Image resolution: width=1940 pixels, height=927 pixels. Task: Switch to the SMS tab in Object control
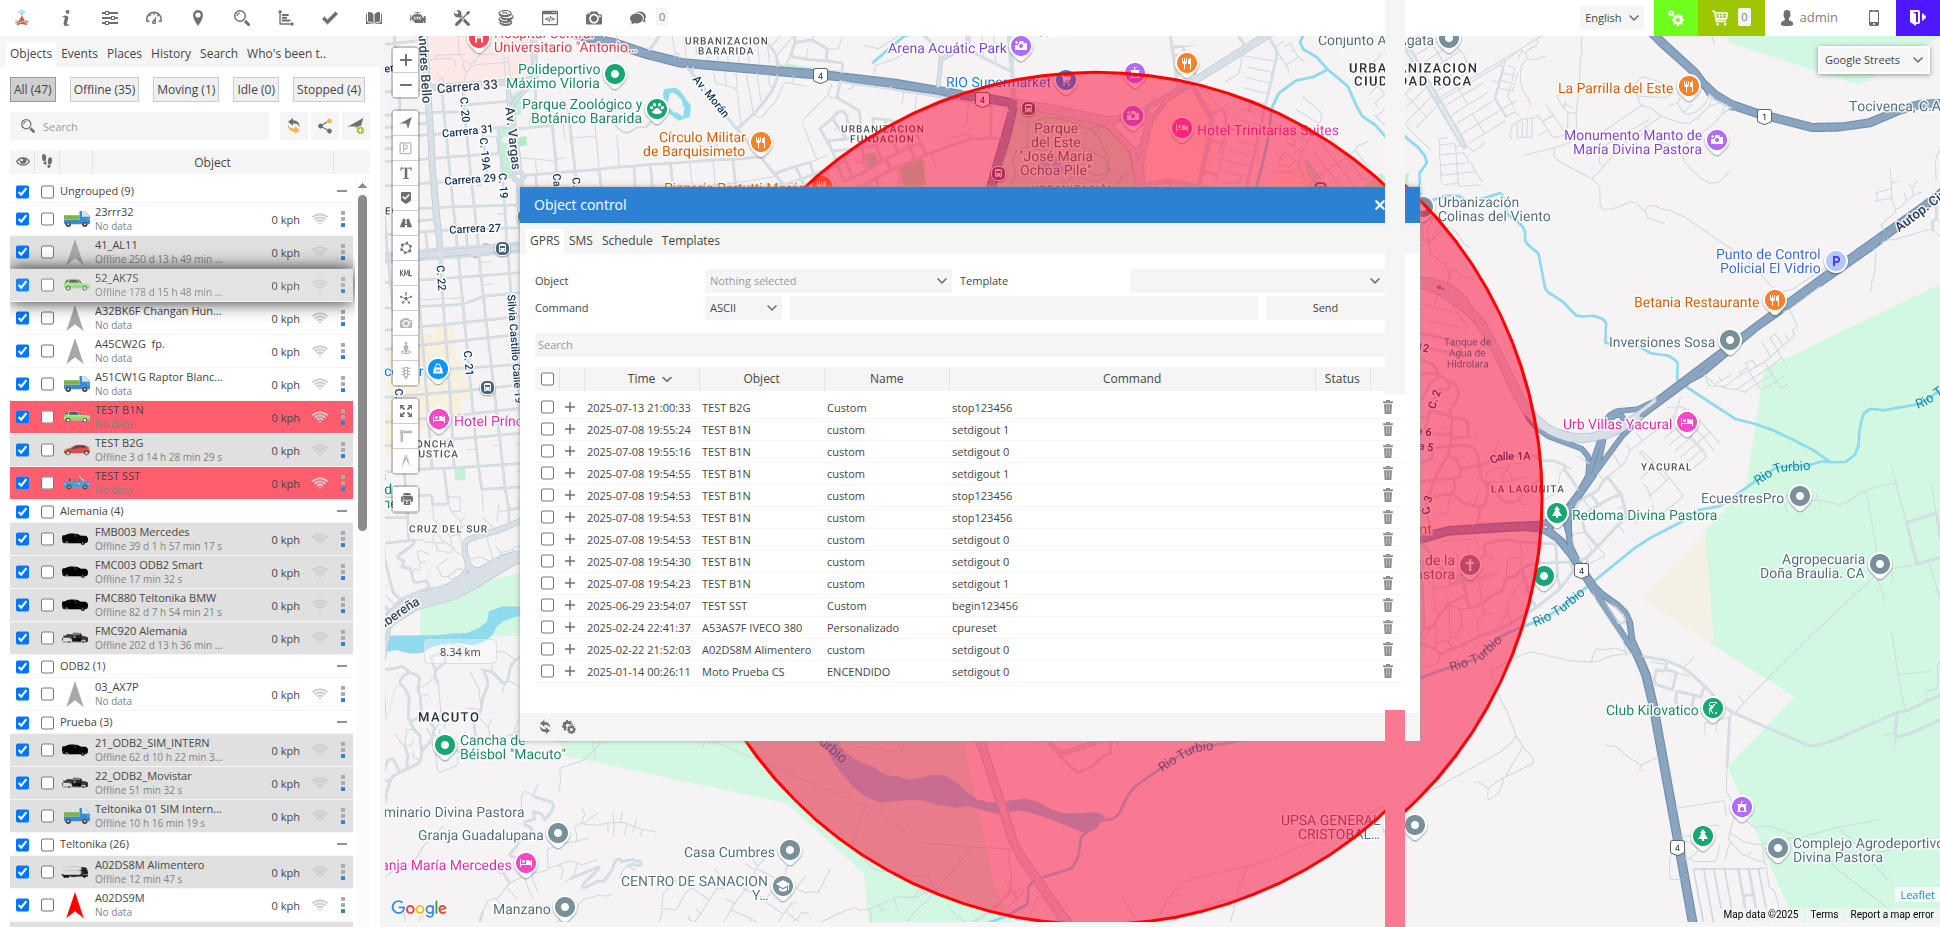580,240
